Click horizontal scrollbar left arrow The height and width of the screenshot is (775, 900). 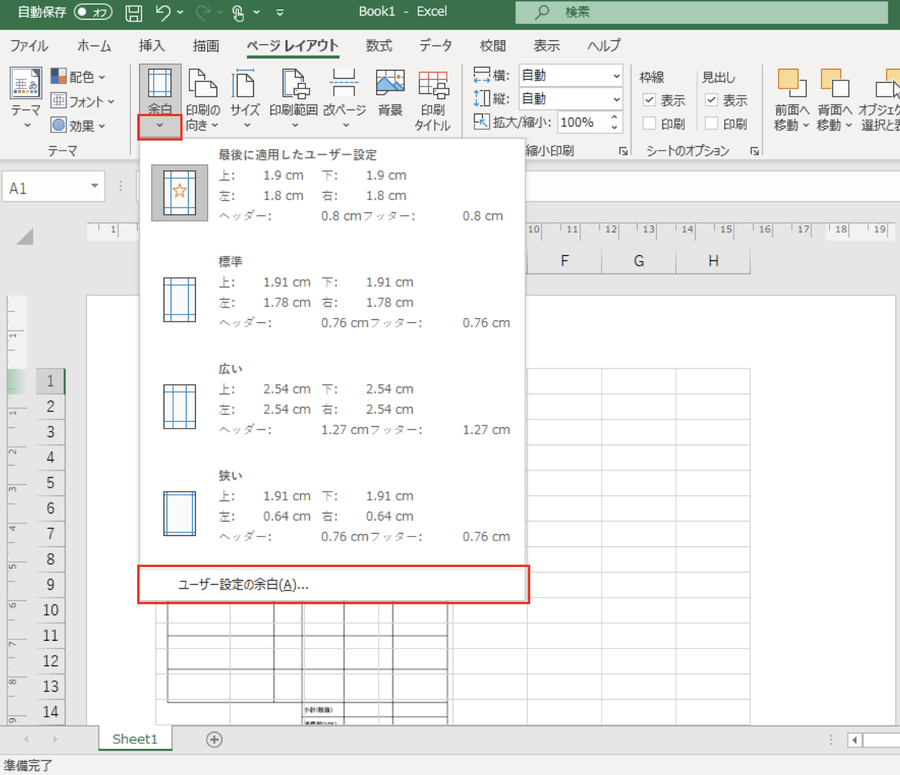pos(855,740)
